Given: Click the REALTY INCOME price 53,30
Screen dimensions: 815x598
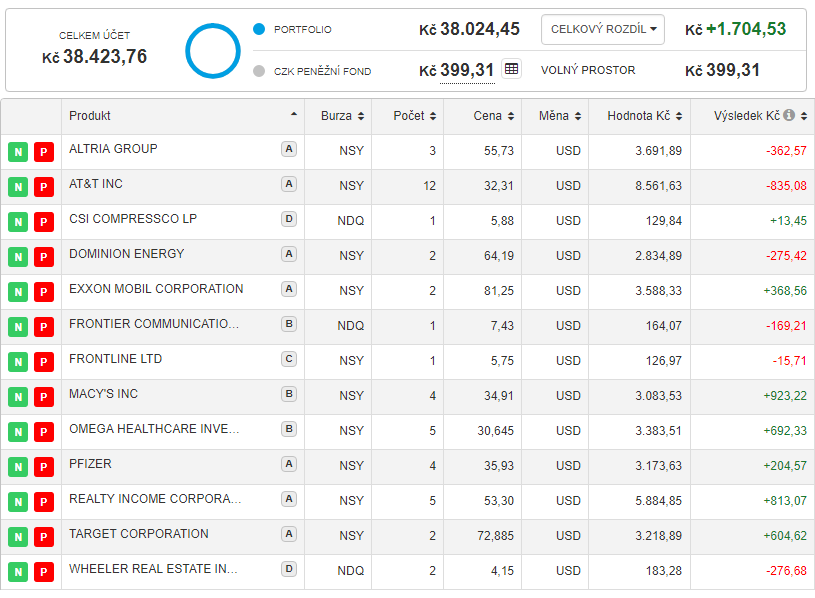Looking at the screenshot, I should point(498,501).
